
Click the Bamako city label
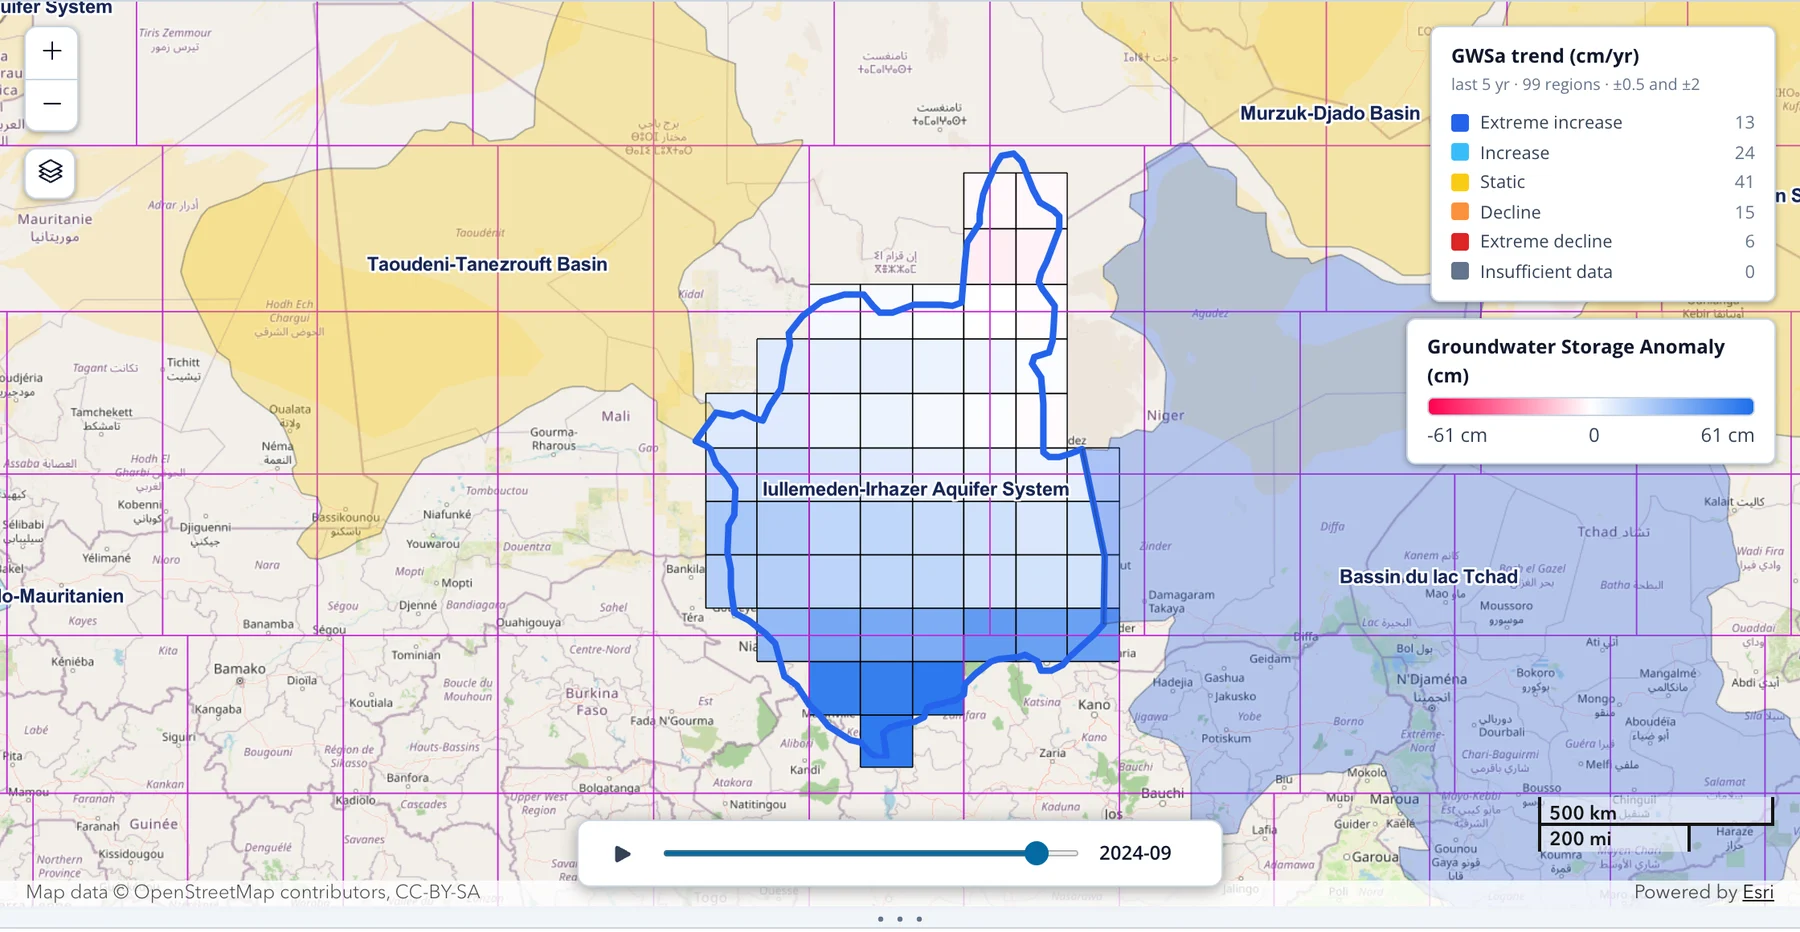click(x=240, y=669)
